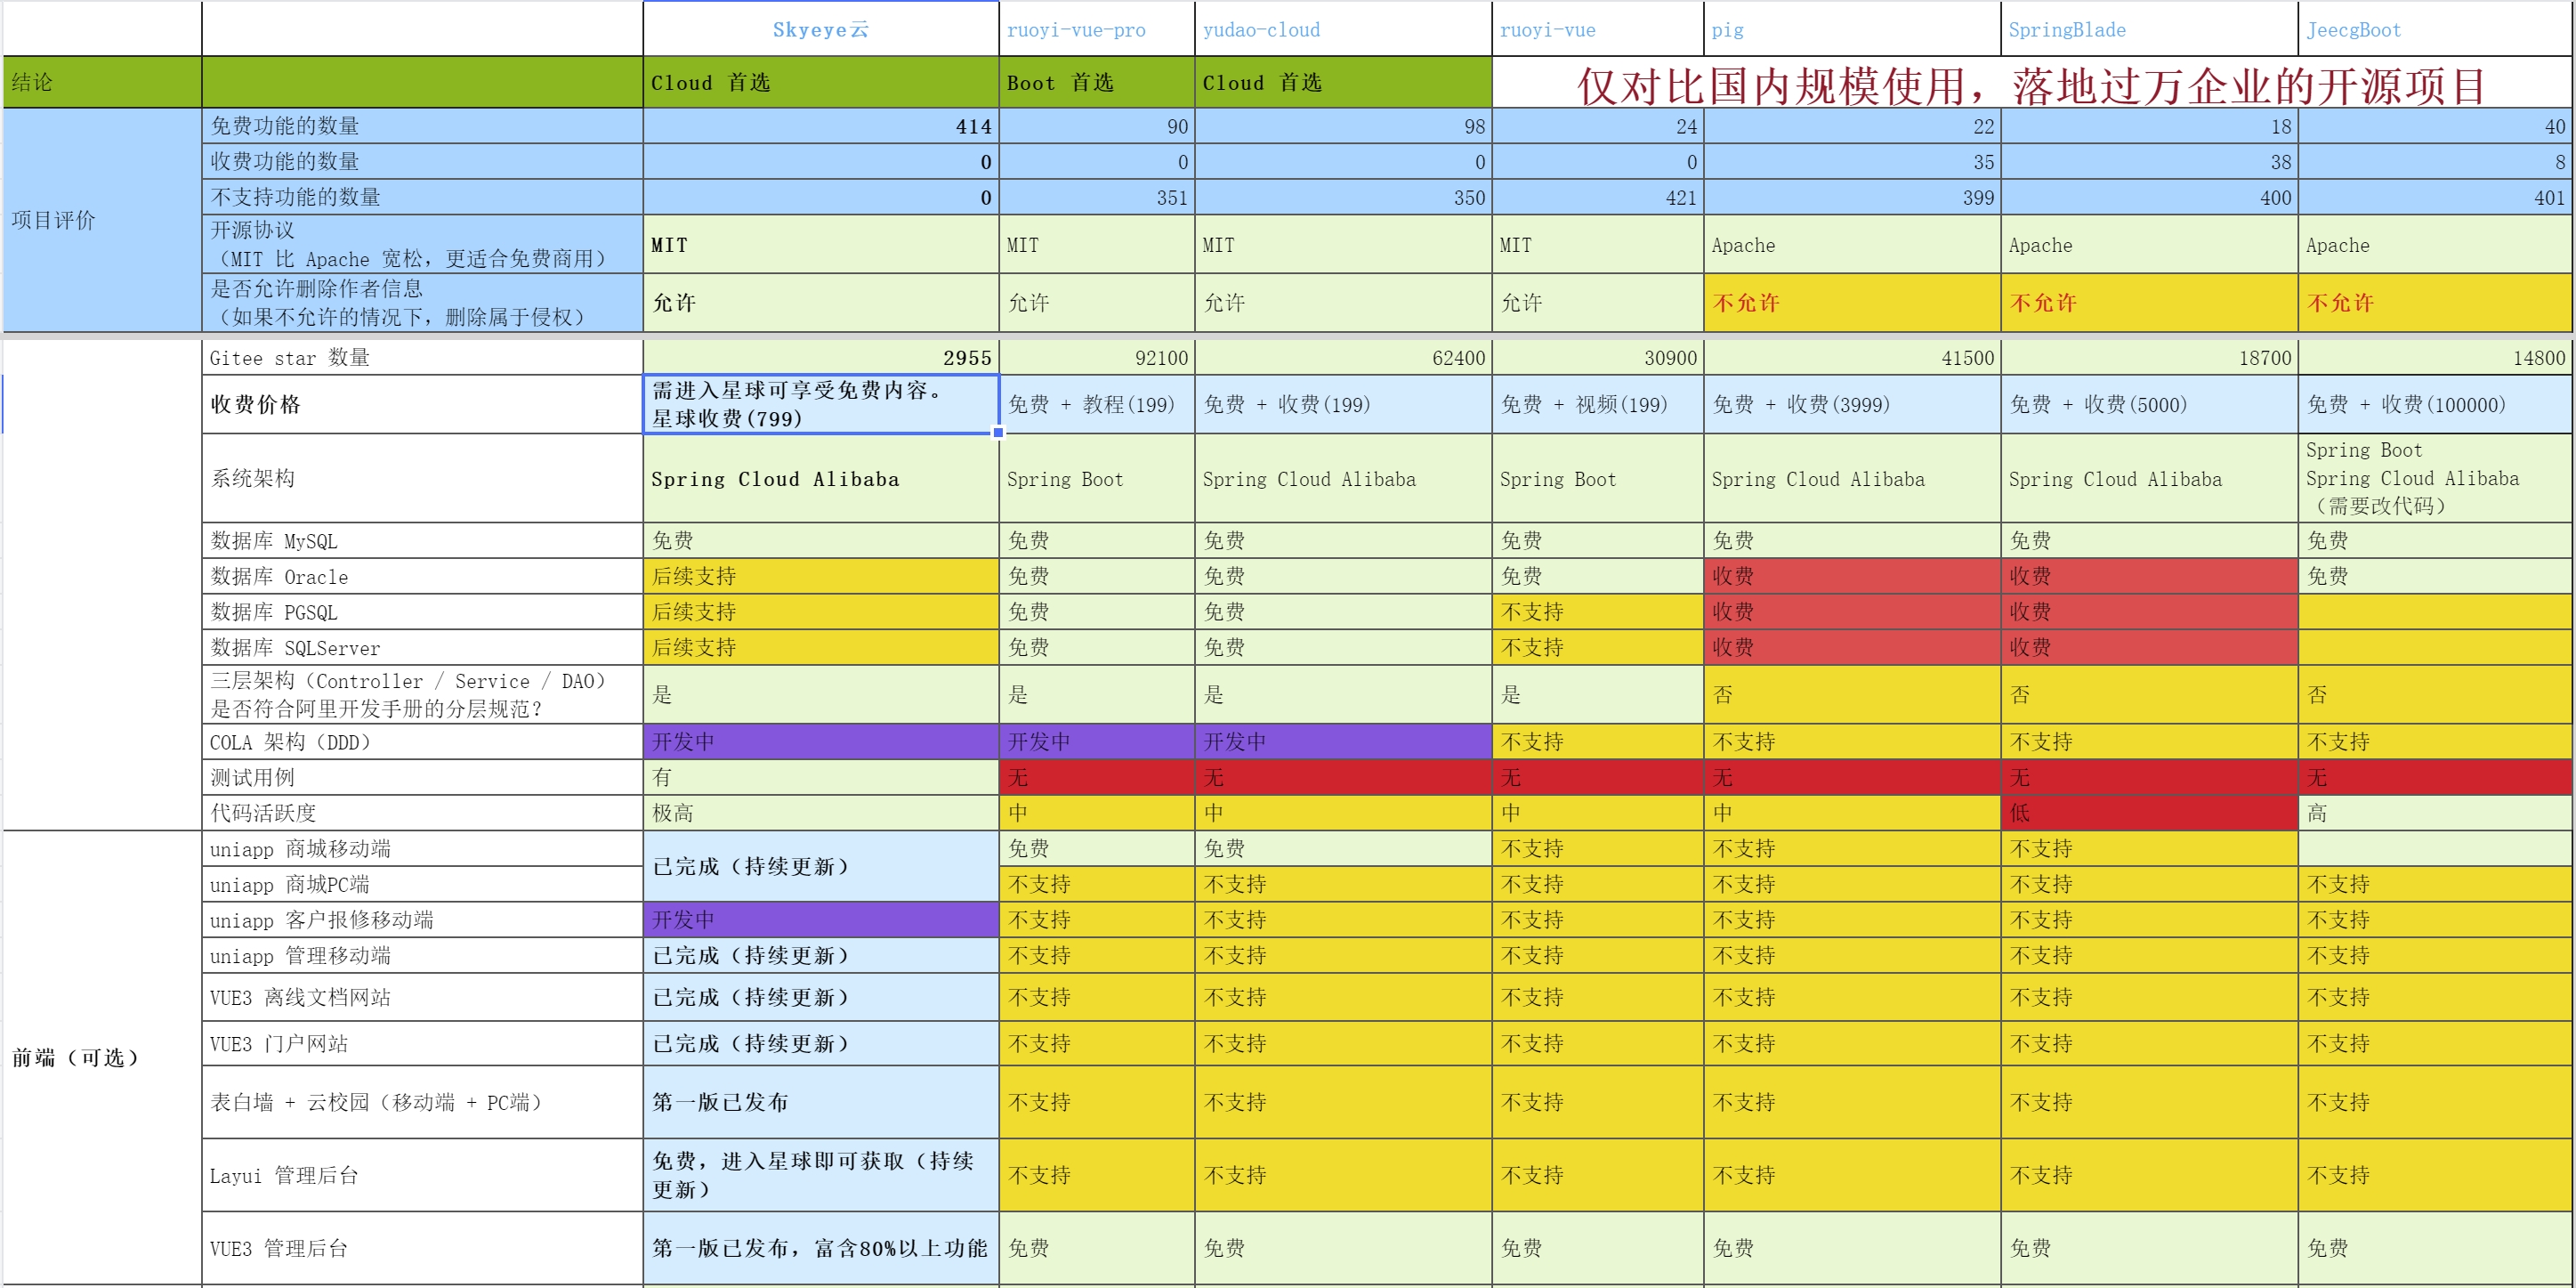Click the Gitee star value 2955

point(821,358)
